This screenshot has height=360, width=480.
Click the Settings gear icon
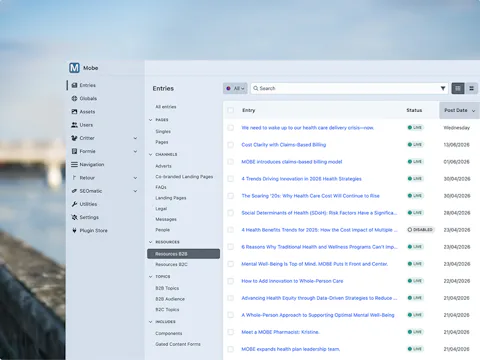pos(74,217)
